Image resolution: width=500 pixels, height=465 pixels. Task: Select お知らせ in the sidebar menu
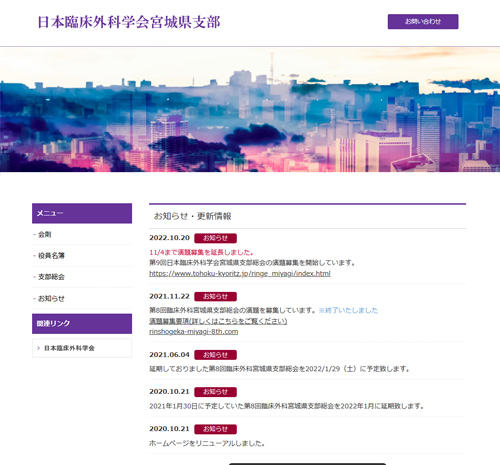(x=51, y=298)
